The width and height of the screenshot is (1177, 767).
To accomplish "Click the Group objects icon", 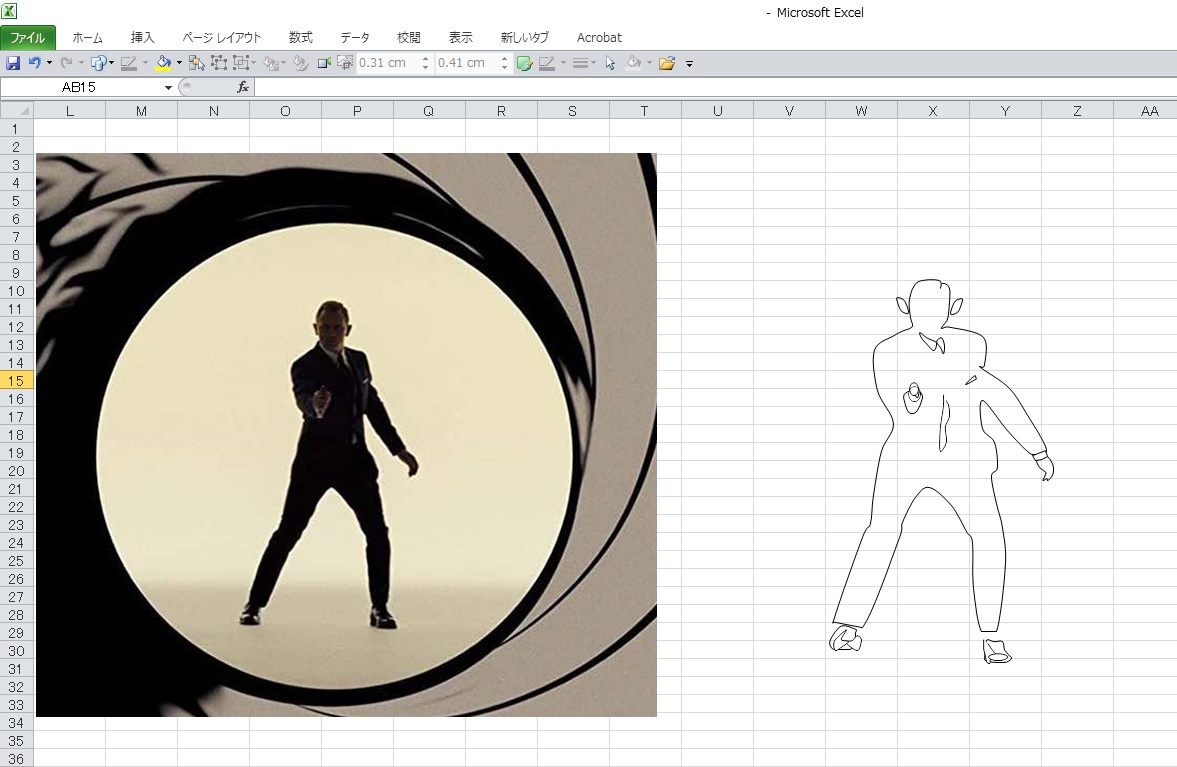I will point(219,63).
